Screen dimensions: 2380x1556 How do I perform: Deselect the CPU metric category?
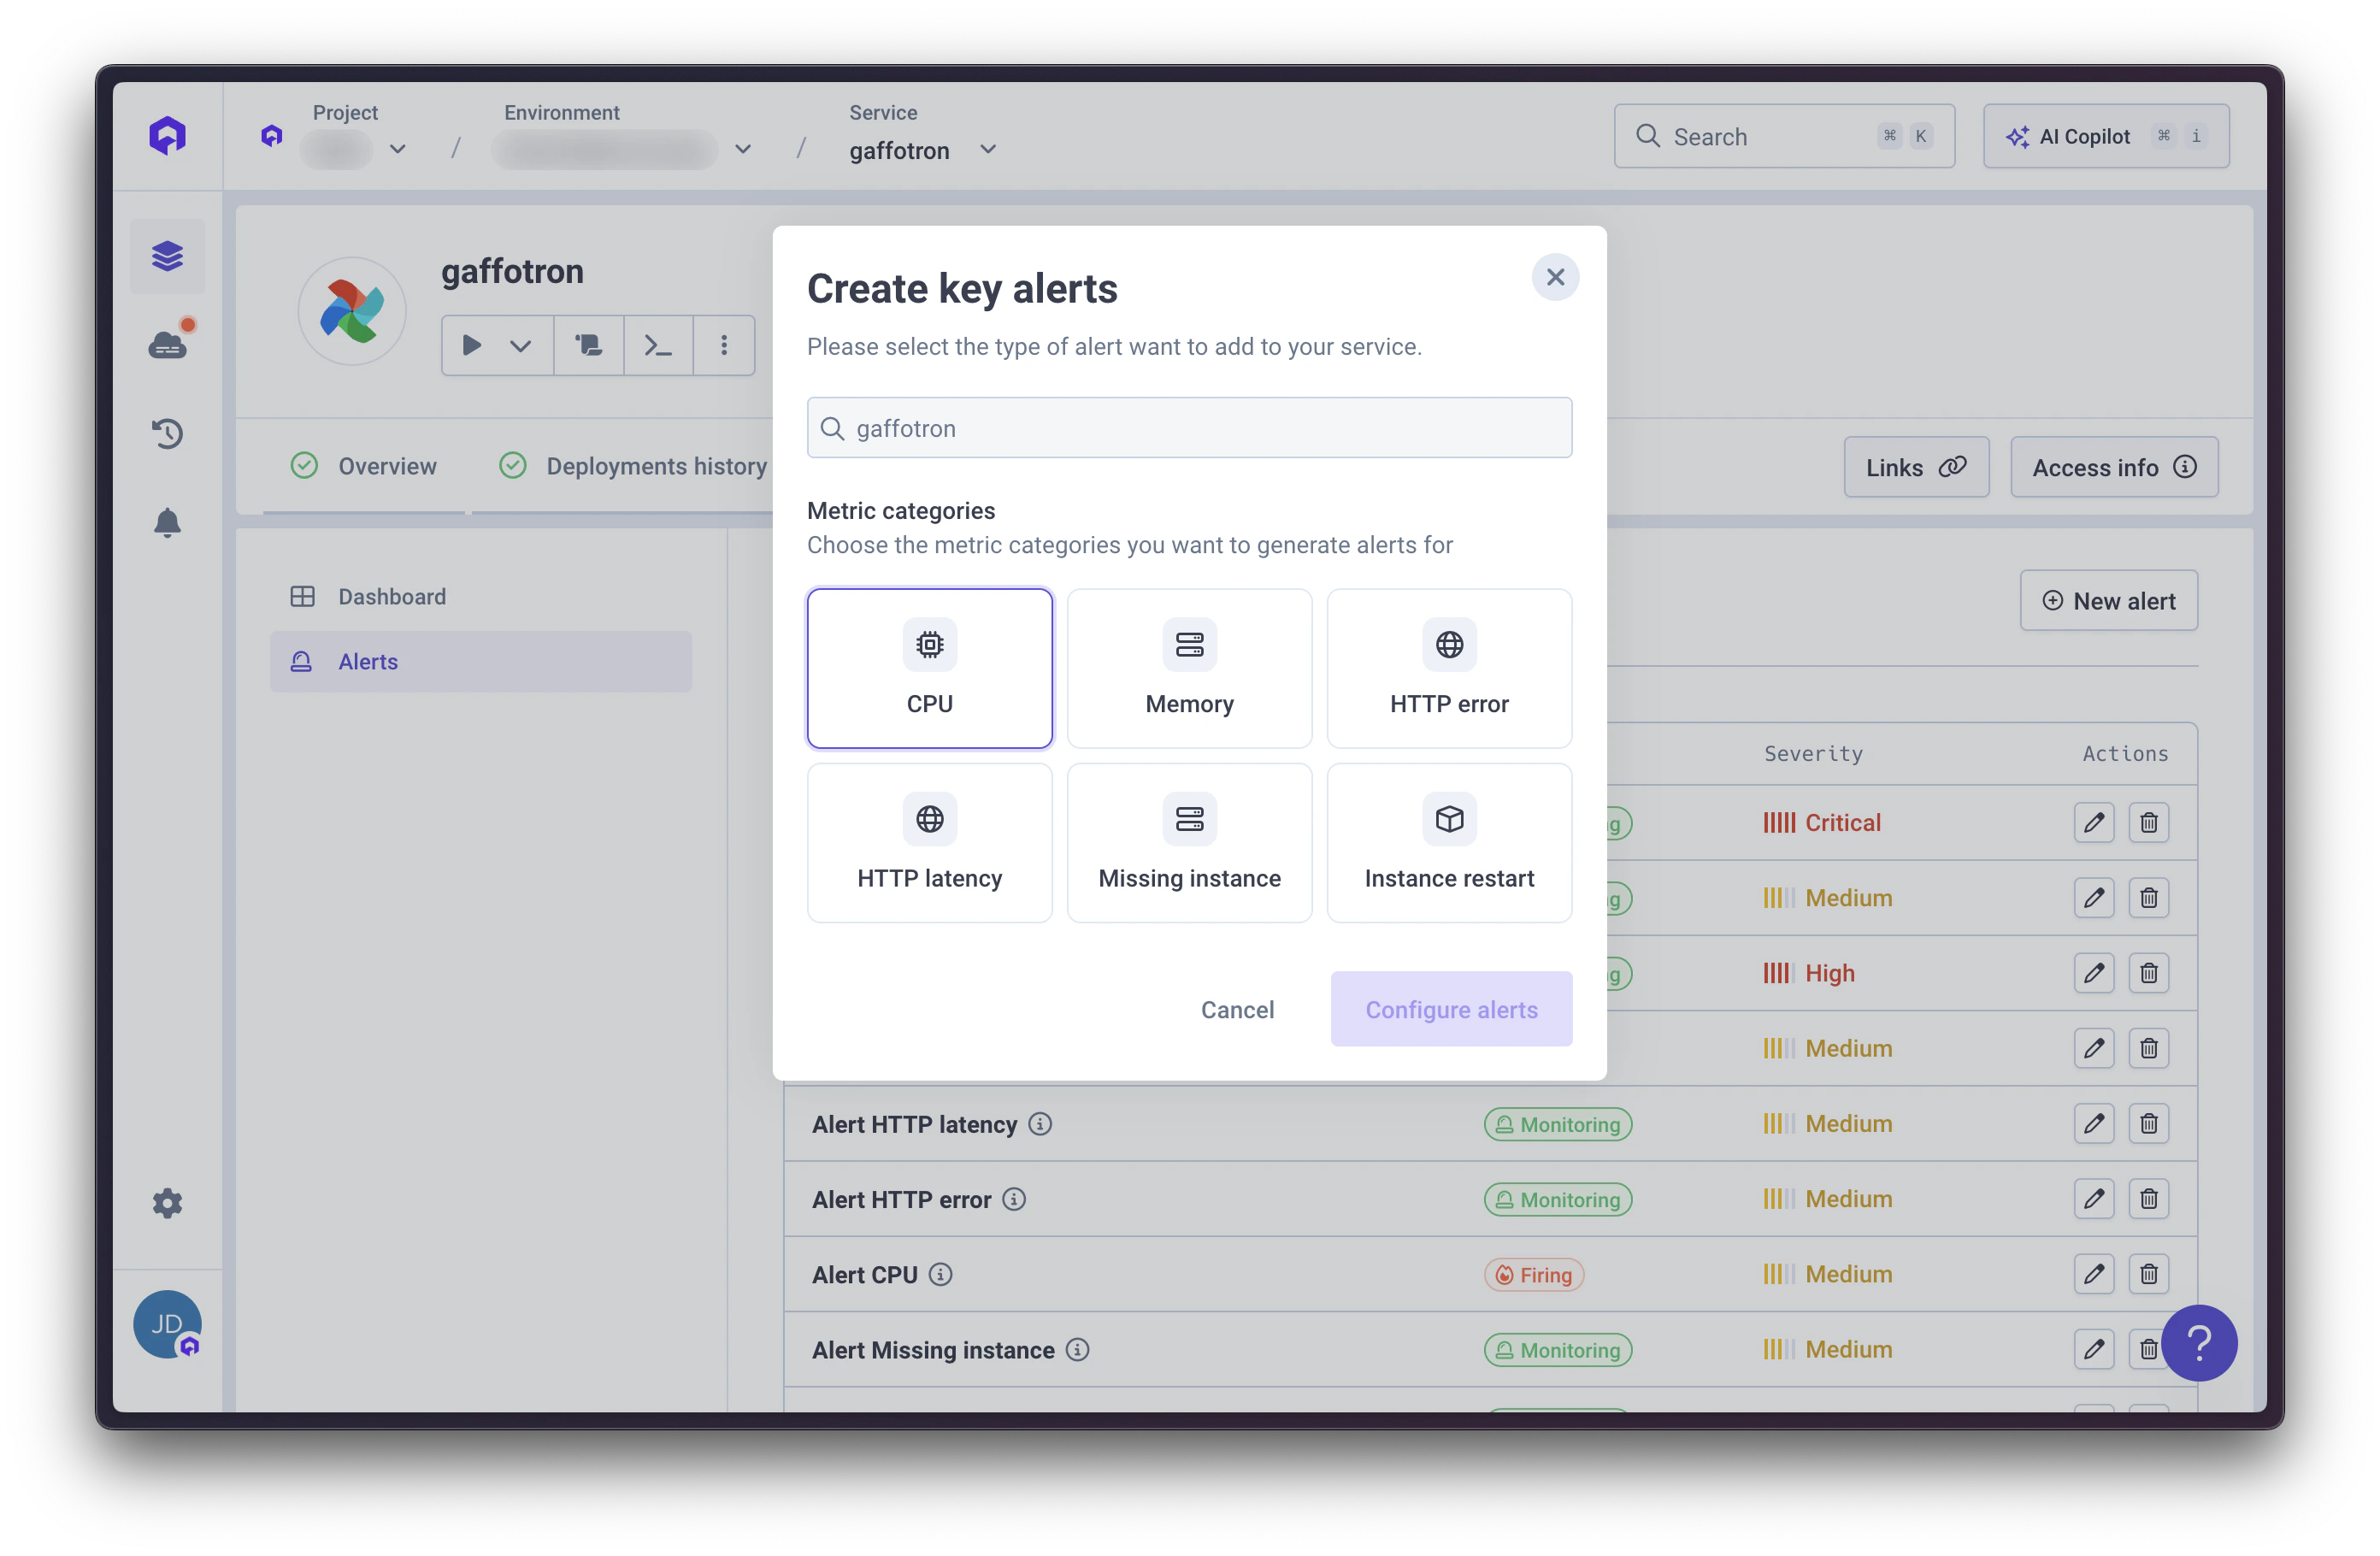pyautogui.click(x=929, y=668)
